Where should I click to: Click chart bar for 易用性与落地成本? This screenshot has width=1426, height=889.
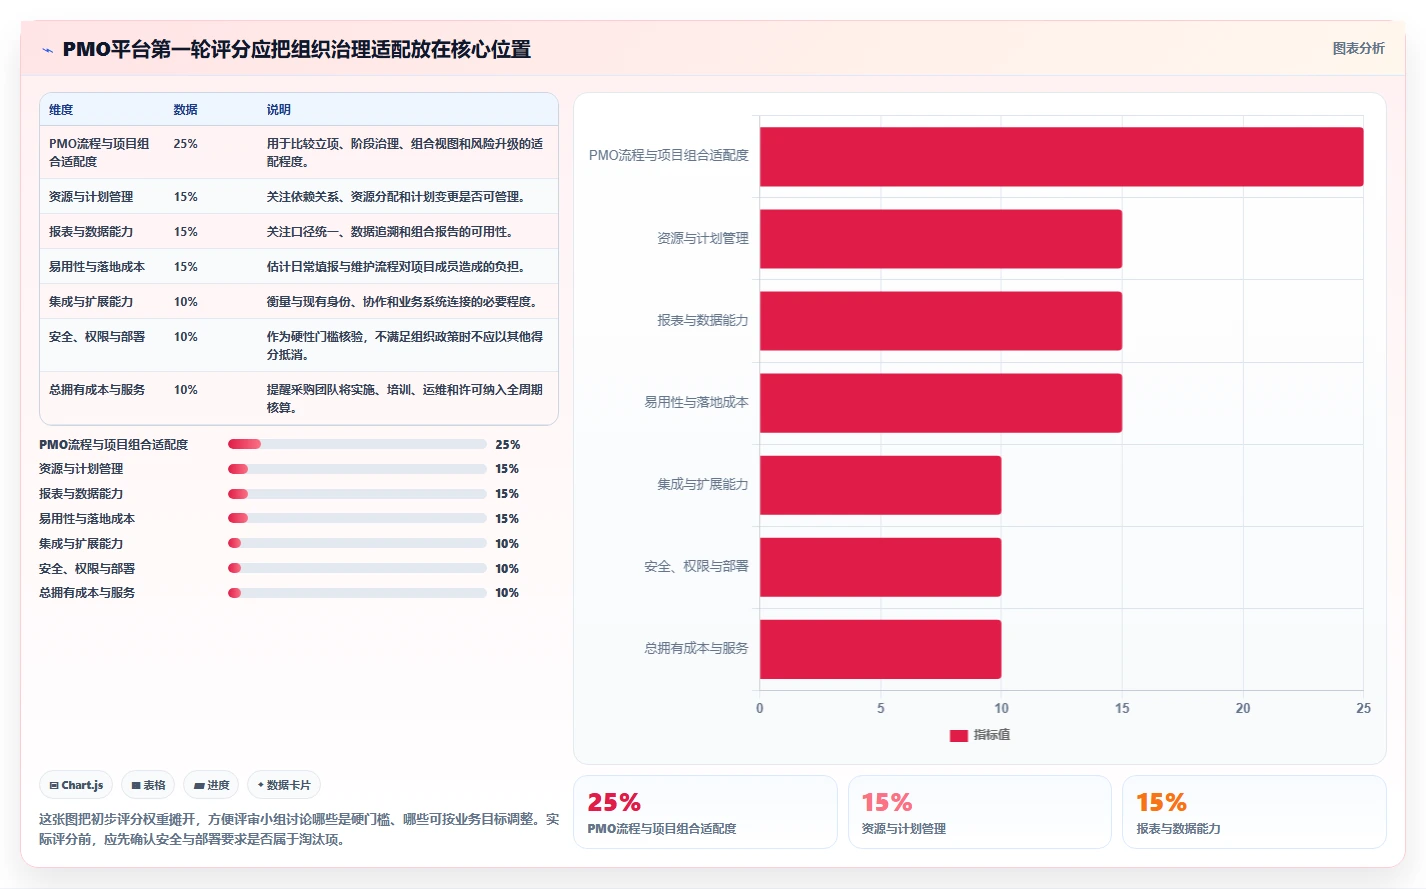pyautogui.click(x=941, y=403)
